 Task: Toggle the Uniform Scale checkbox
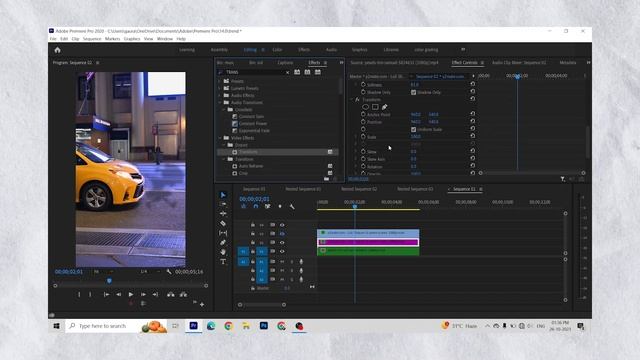[x=413, y=129]
